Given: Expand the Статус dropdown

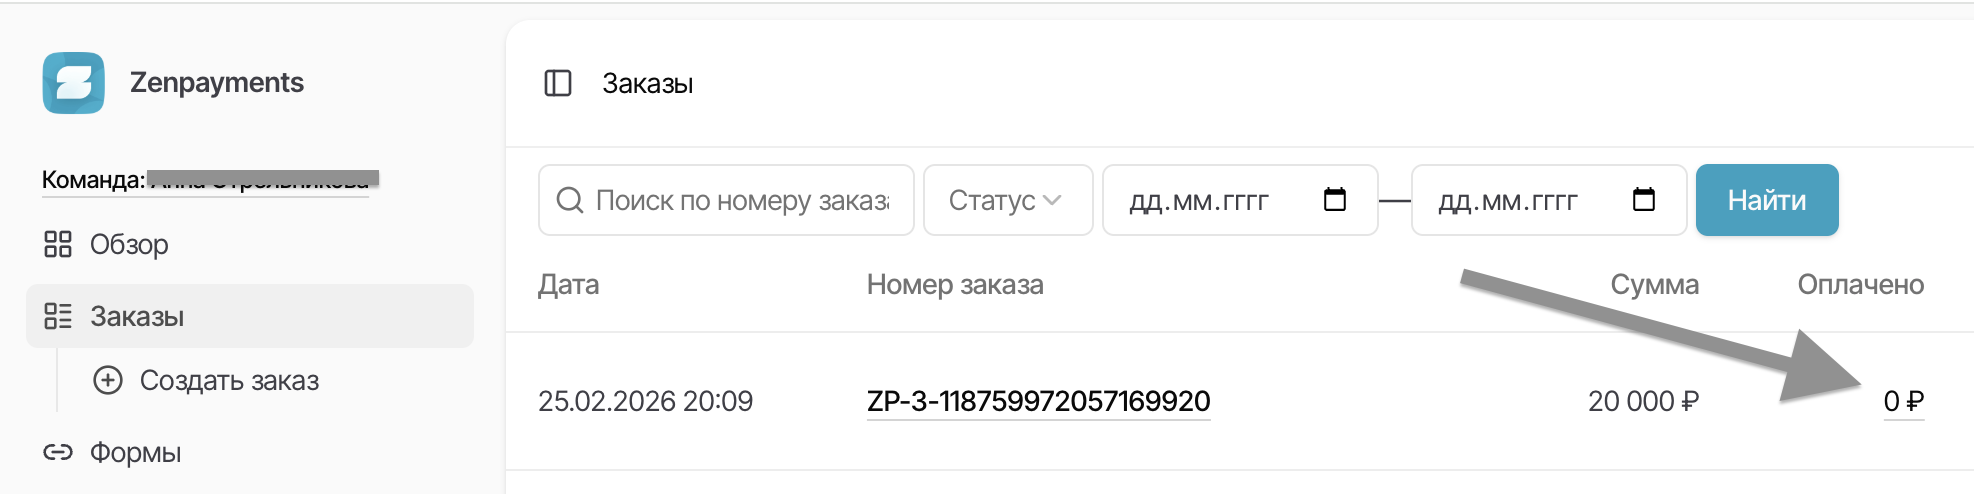Looking at the screenshot, I should tap(1007, 200).
